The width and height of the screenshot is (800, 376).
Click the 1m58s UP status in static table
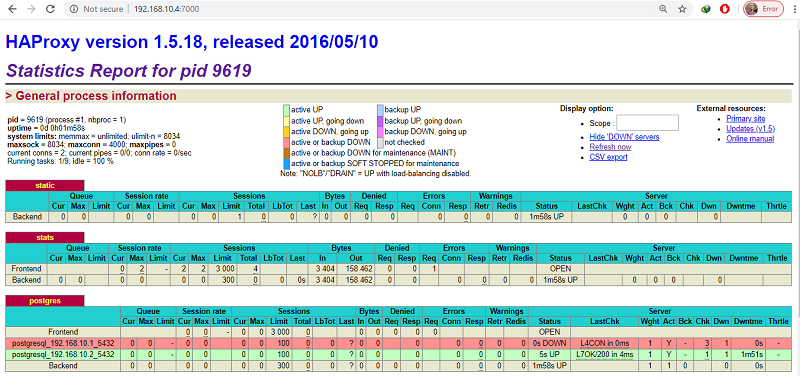pos(546,216)
